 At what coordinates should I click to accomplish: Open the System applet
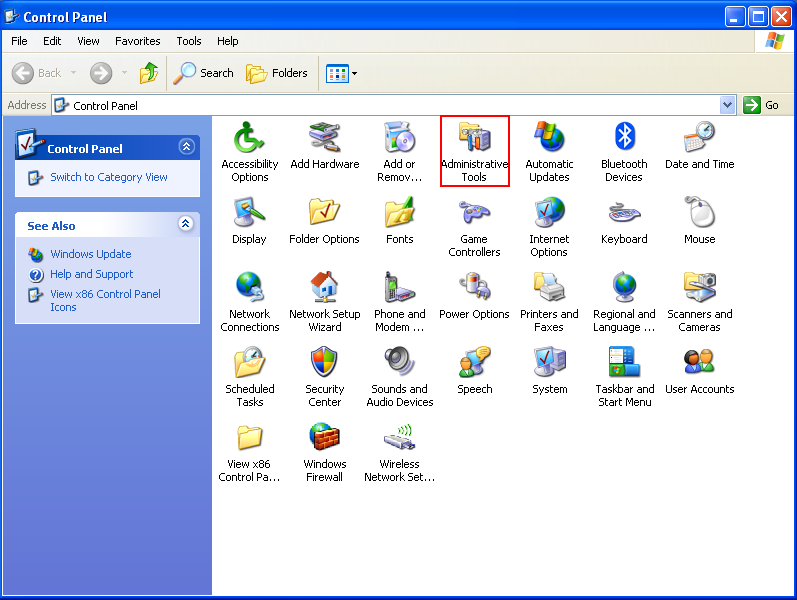click(549, 371)
